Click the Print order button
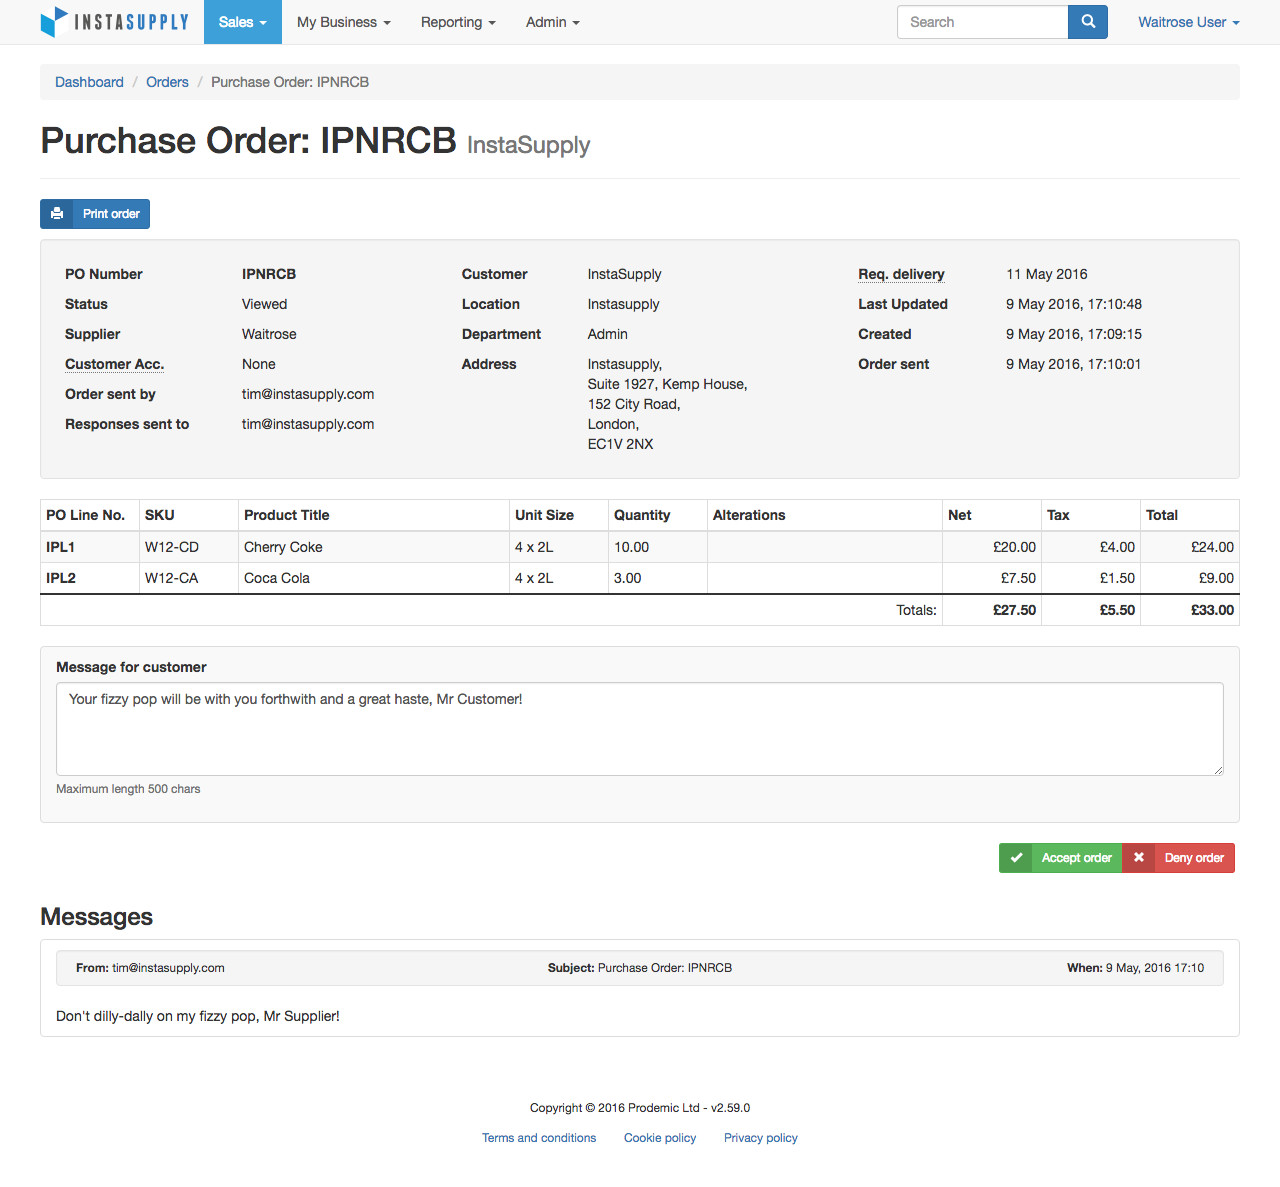 [x=95, y=214]
